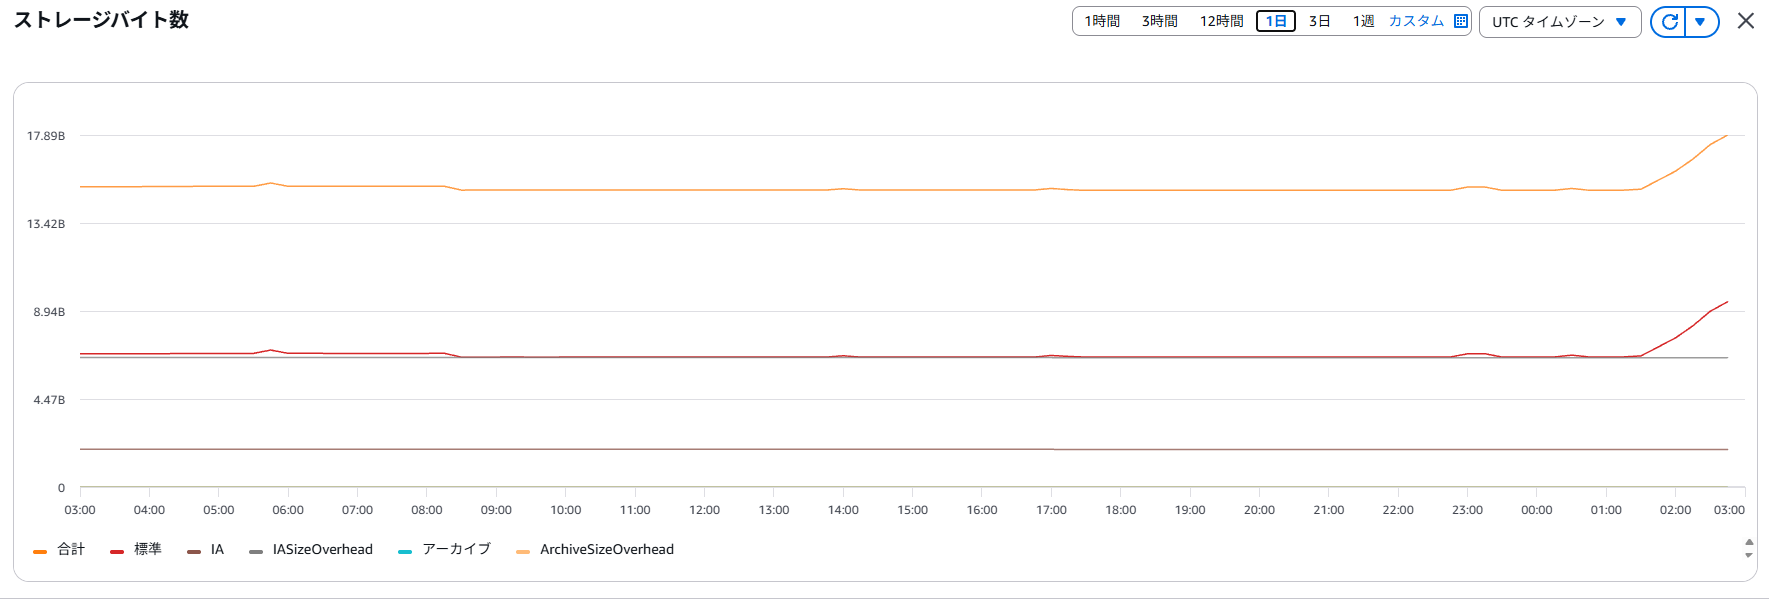Viewport: 1769px width, 603px height.
Task: Expand the UTC タイムゾーン dropdown
Action: click(1560, 21)
